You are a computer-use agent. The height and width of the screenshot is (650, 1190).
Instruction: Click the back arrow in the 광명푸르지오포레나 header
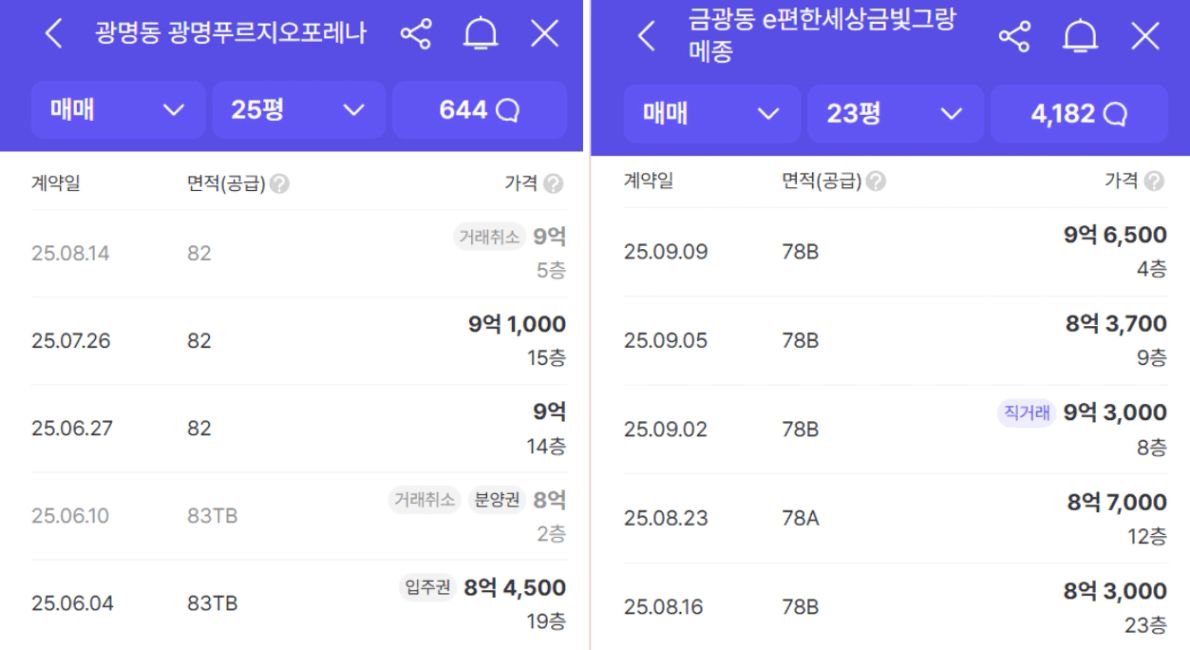pos(54,34)
